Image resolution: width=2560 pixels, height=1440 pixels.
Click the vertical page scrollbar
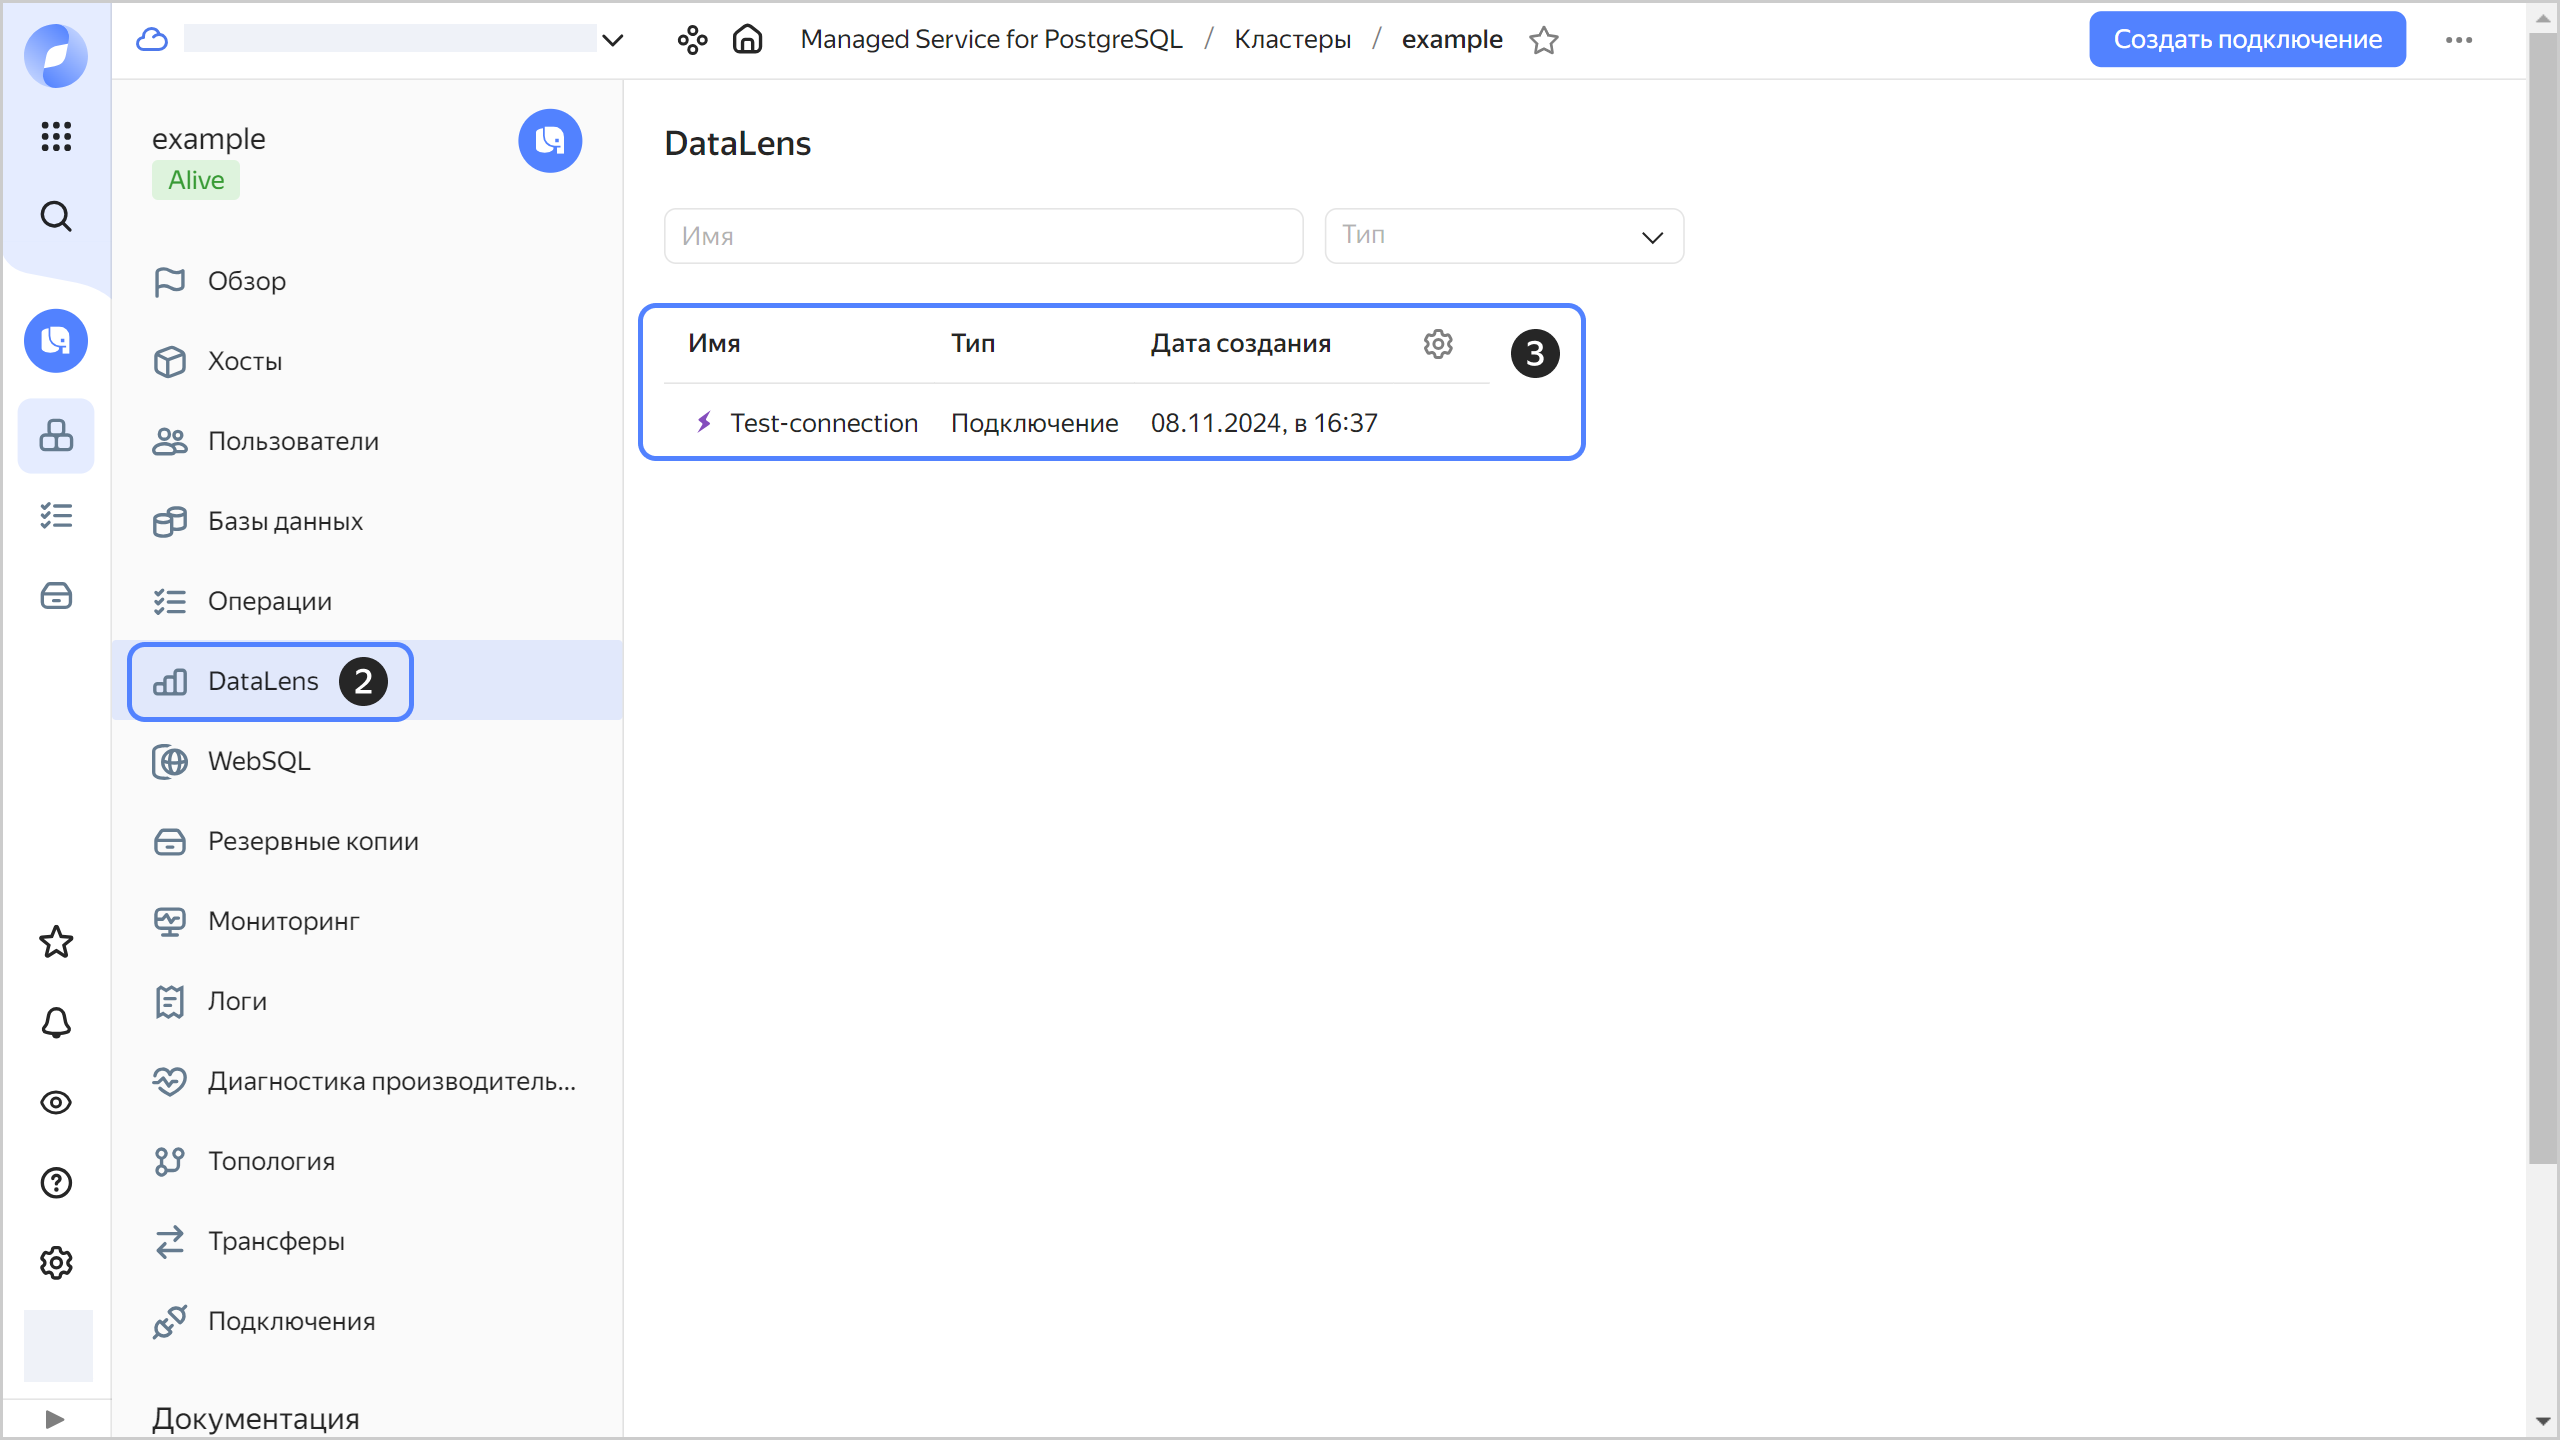coord(2542,600)
